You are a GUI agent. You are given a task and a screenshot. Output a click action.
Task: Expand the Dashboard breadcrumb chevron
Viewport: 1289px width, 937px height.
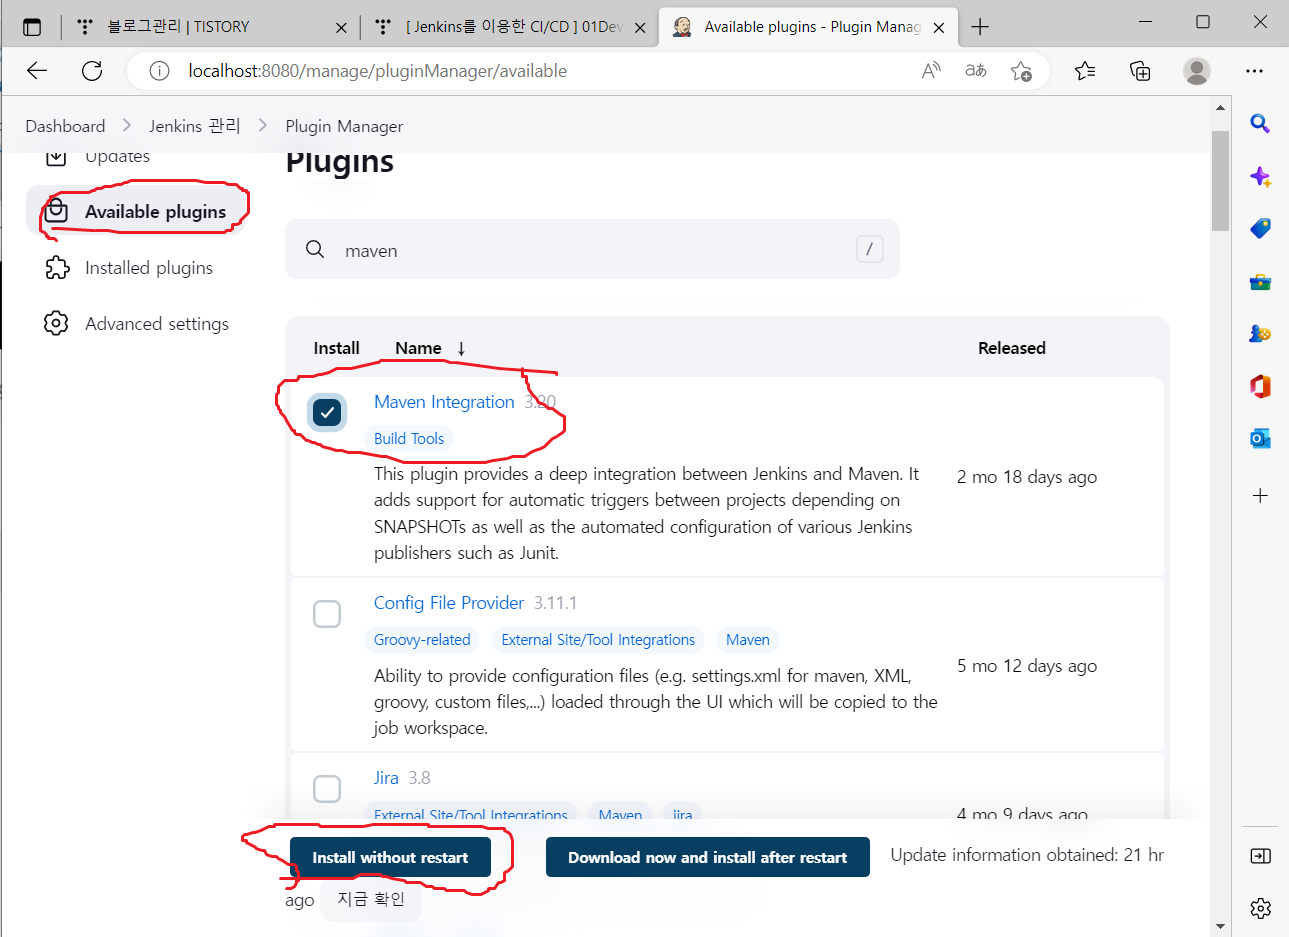point(127,125)
